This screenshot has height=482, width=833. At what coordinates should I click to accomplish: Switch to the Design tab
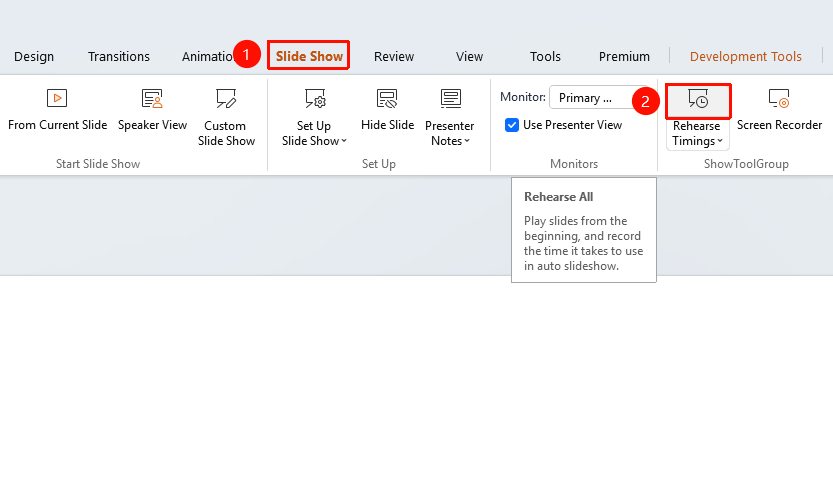tap(34, 56)
